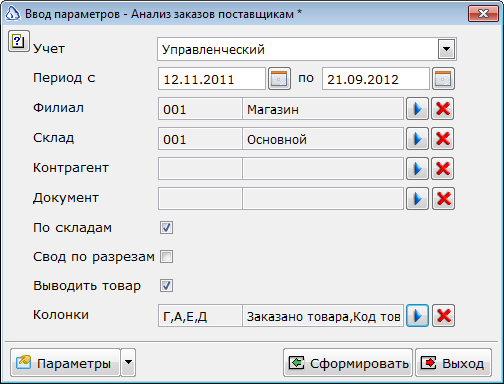Click the application icon in title bar
The height and width of the screenshot is (384, 504).
(x=13, y=13)
